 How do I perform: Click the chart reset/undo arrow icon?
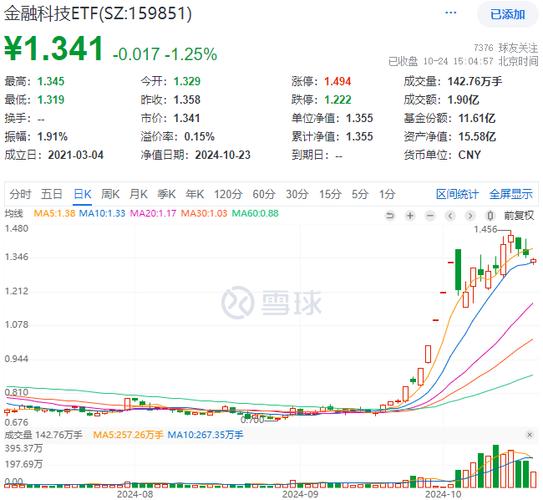[x=390, y=216]
